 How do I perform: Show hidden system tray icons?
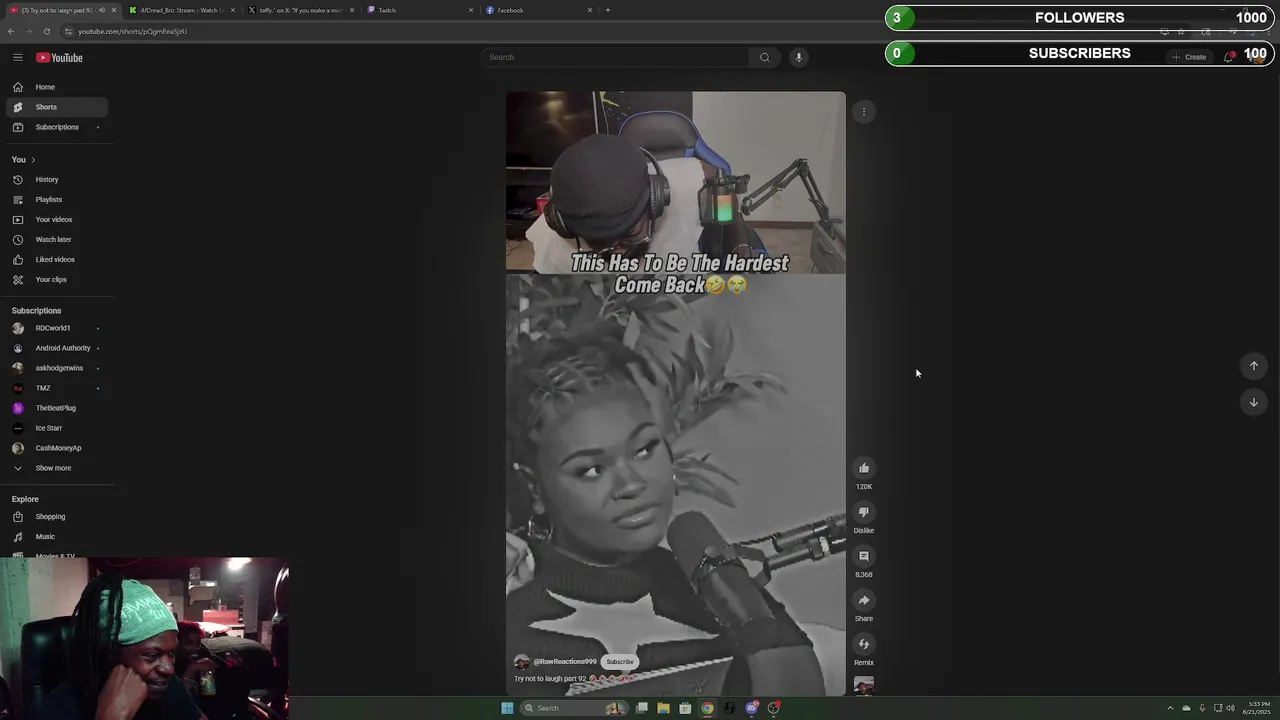pyautogui.click(x=1170, y=708)
